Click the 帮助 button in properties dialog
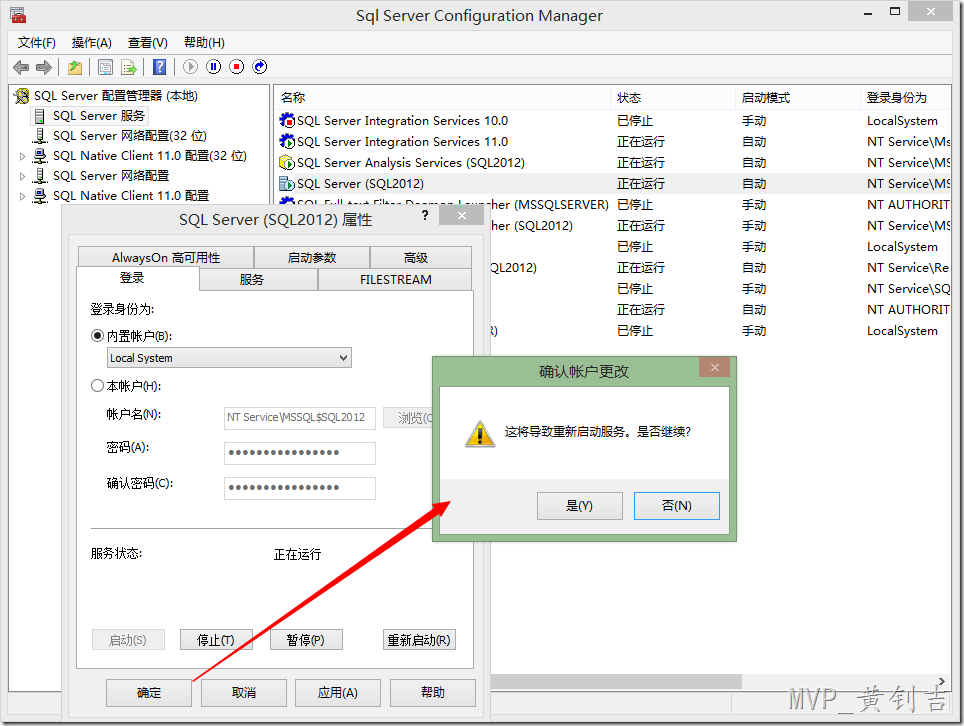 tap(433, 693)
